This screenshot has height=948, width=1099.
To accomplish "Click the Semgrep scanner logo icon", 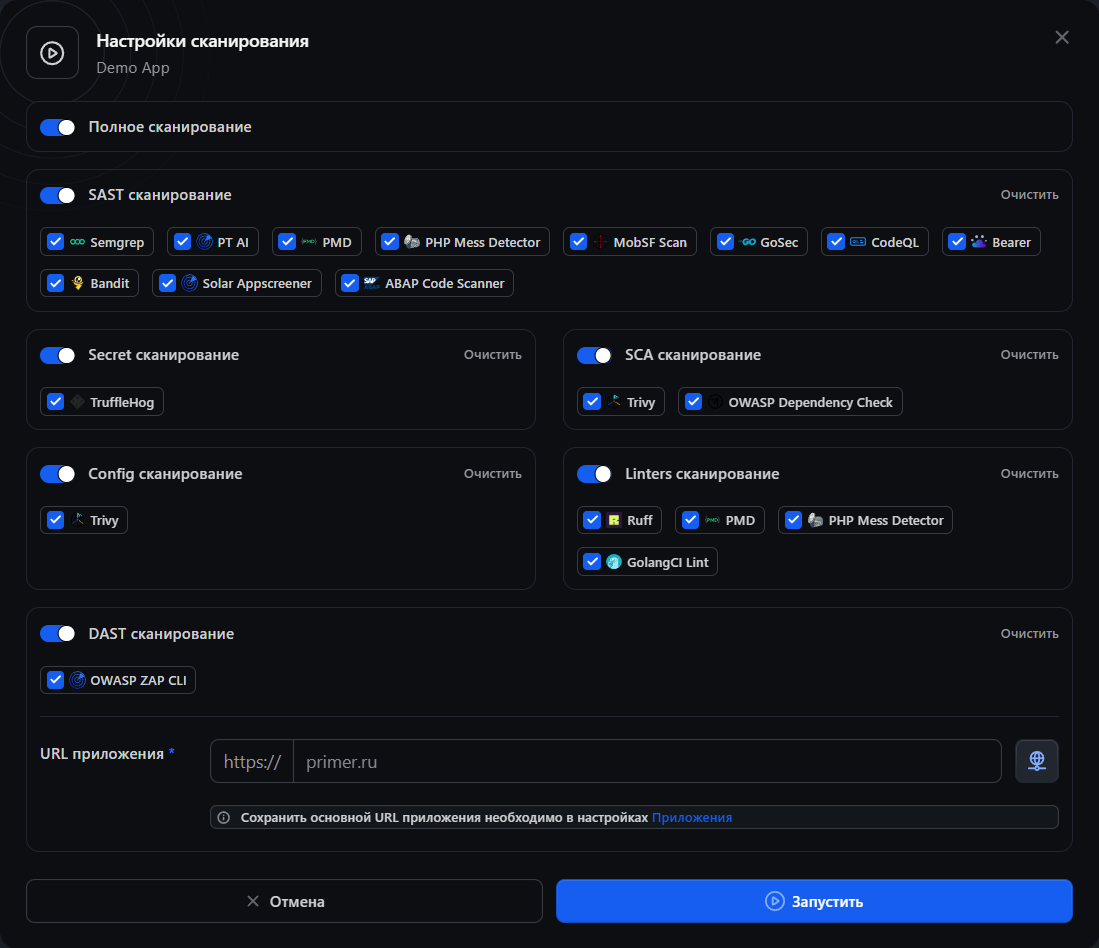I will point(78,242).
